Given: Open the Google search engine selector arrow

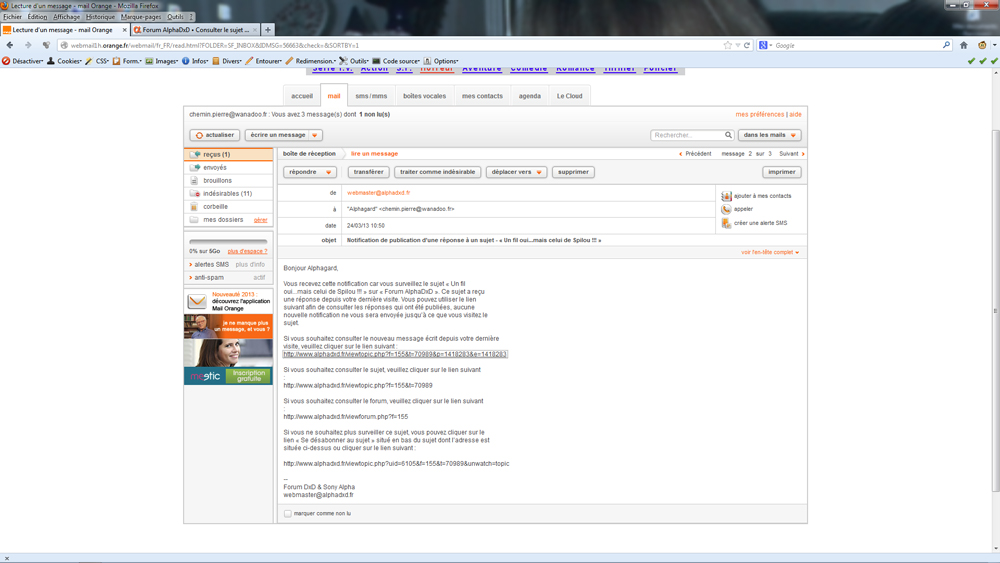Looking at the screenshot, I should click(770, 45).
